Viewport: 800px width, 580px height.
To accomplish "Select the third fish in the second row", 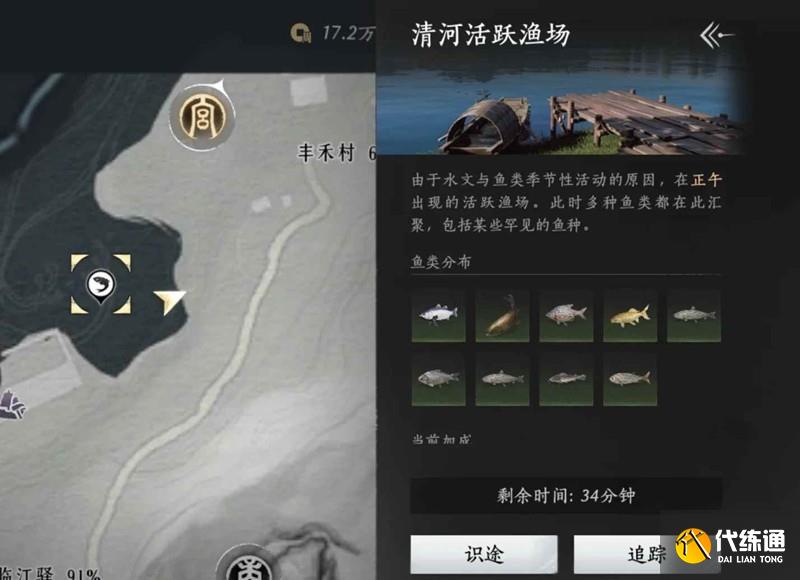I will 566,379.
